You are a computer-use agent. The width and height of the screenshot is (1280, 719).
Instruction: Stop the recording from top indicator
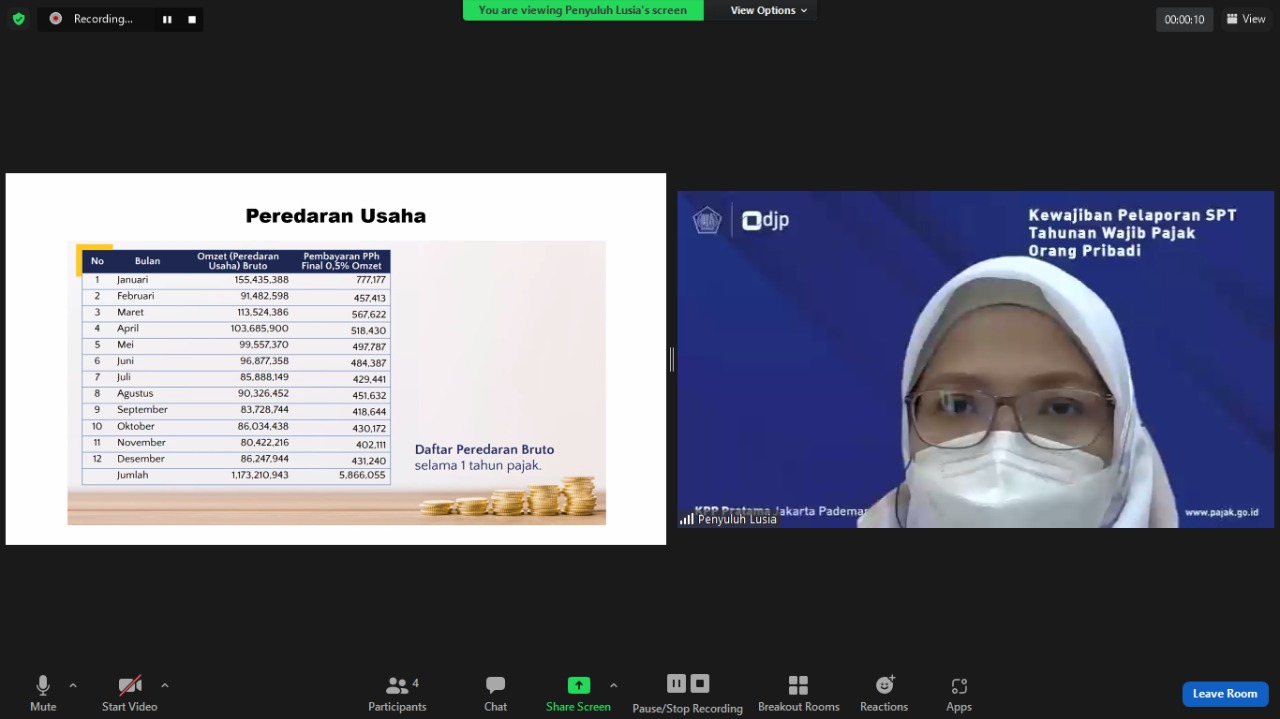coord(192,19)
